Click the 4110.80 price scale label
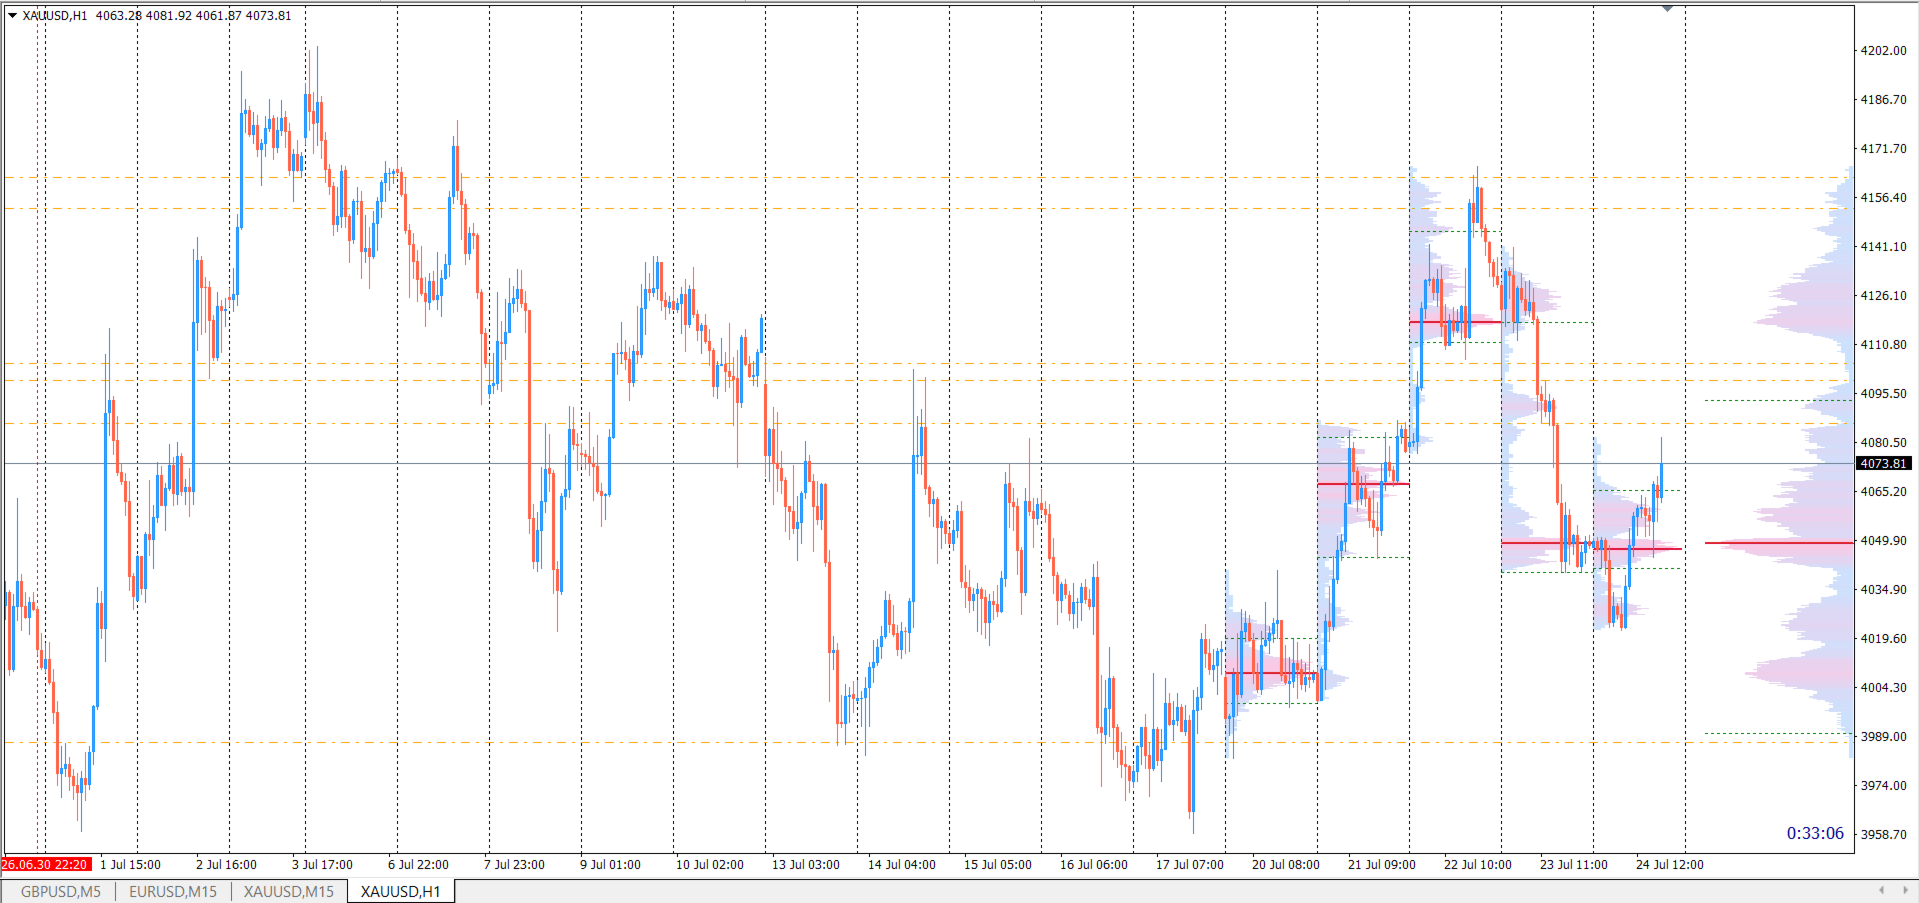Screen dimensions: 1919x903 [1883, 345]
